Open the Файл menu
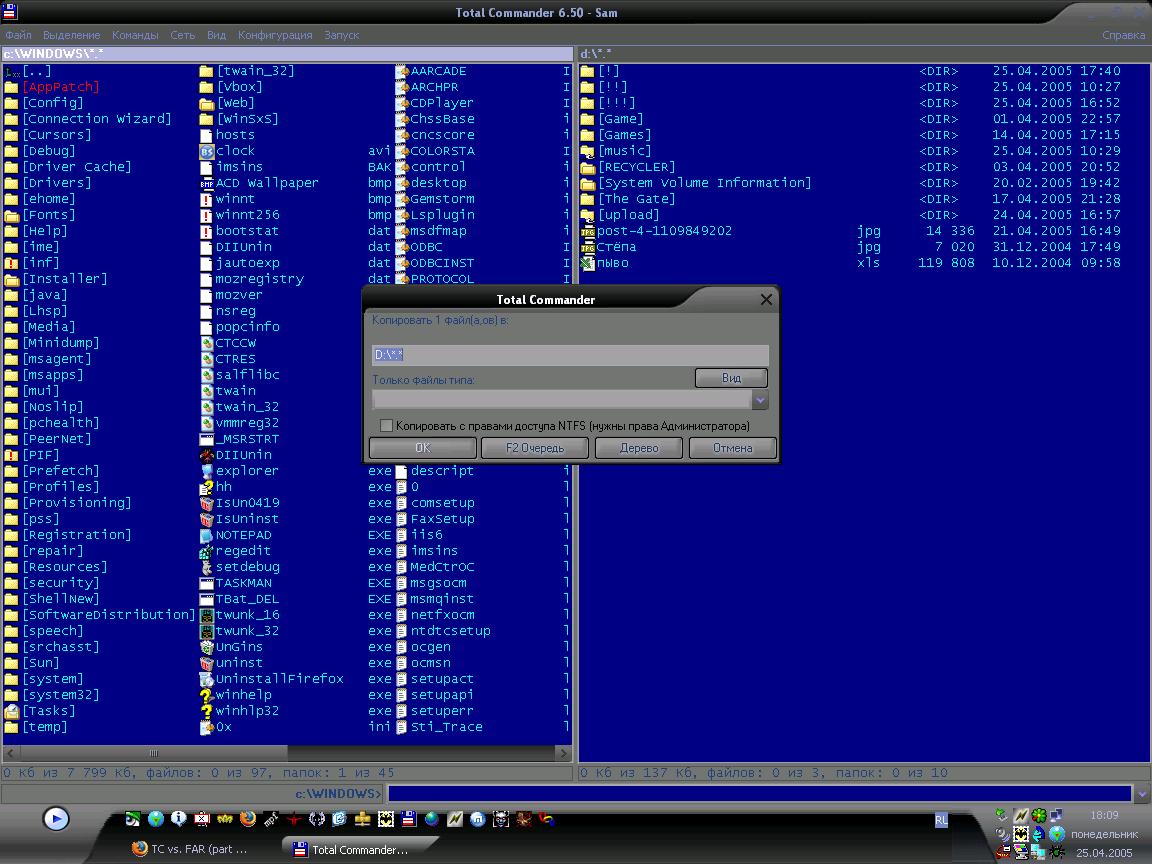Viewport: 1152px width, 864px height. pyautogui.click(x=18, y=35)
